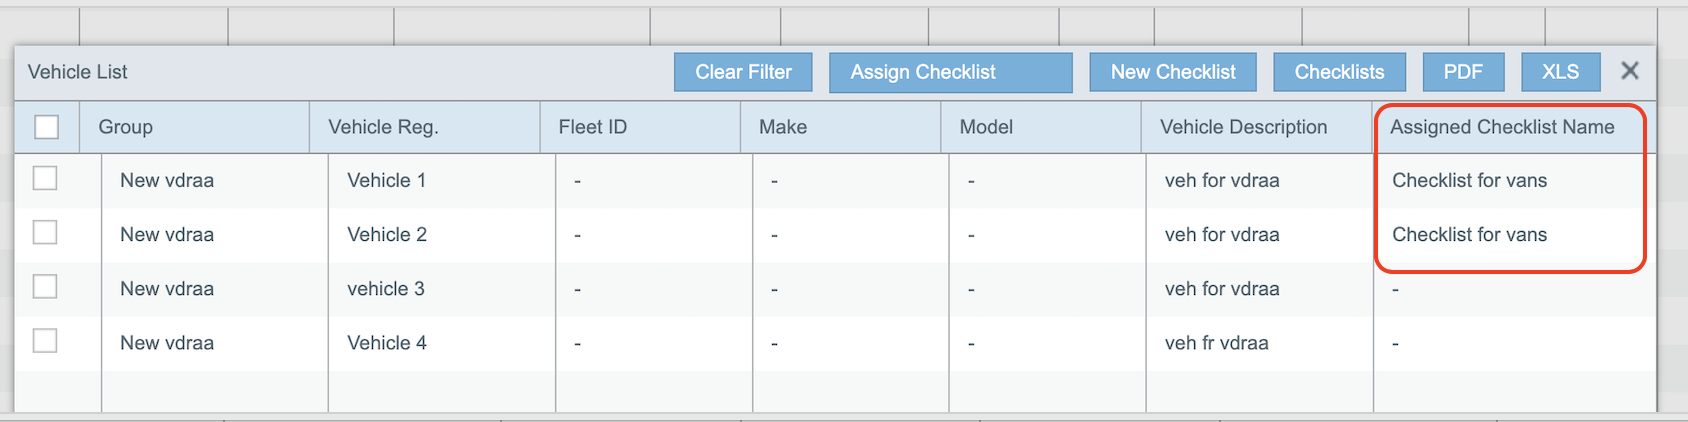This screenshot has height=422, width=1688.
Task: Export vehicle list as PDF
Action: 1463,72
